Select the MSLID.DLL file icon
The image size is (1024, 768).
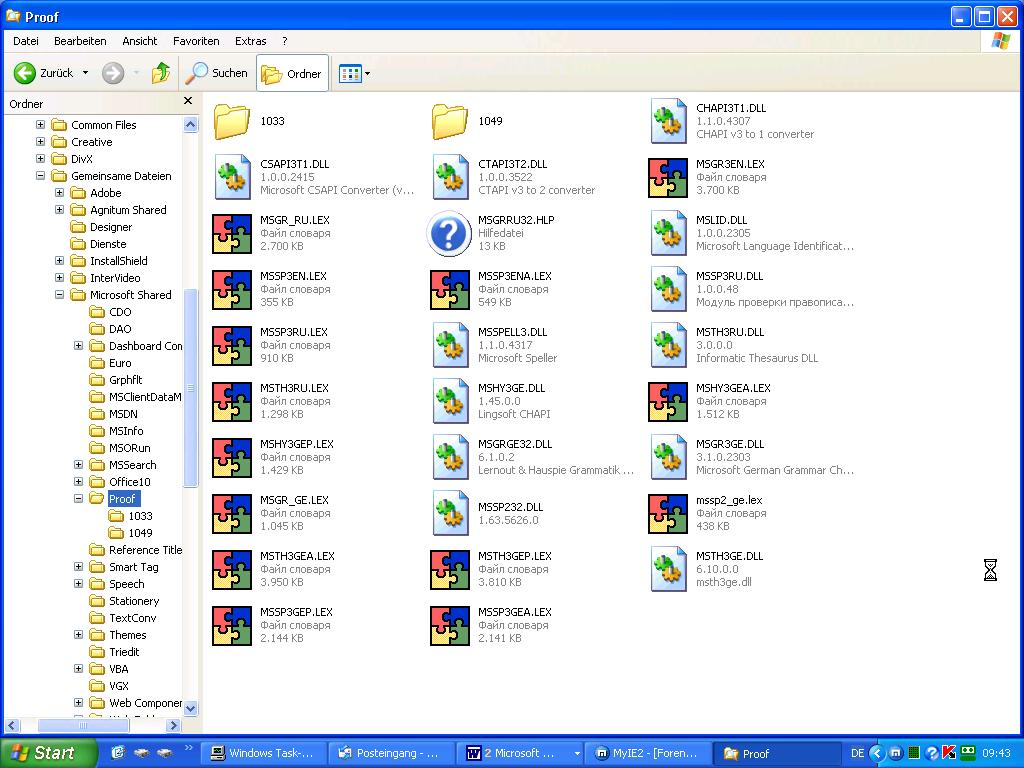pyautogui.click(x=668, y=233)
